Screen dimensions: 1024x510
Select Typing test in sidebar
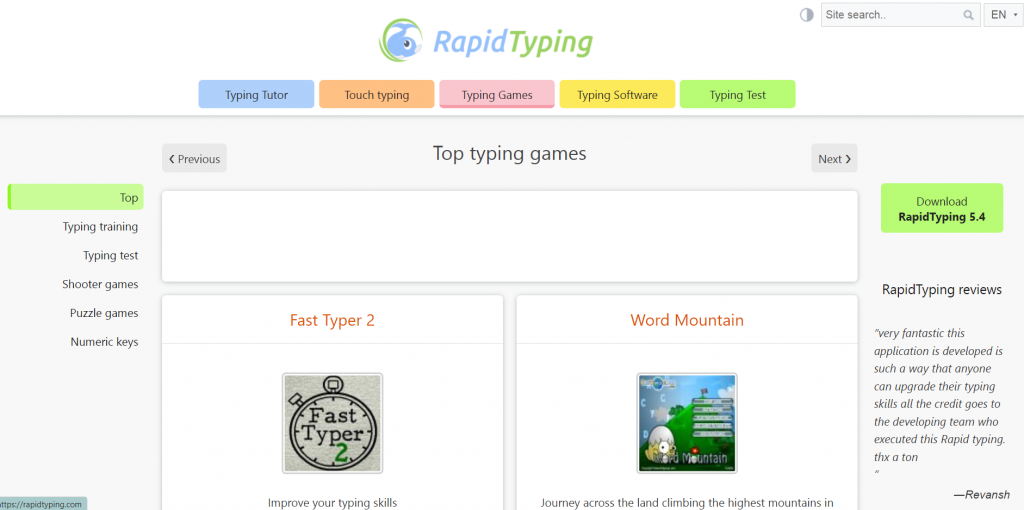[x=110, y=255]
